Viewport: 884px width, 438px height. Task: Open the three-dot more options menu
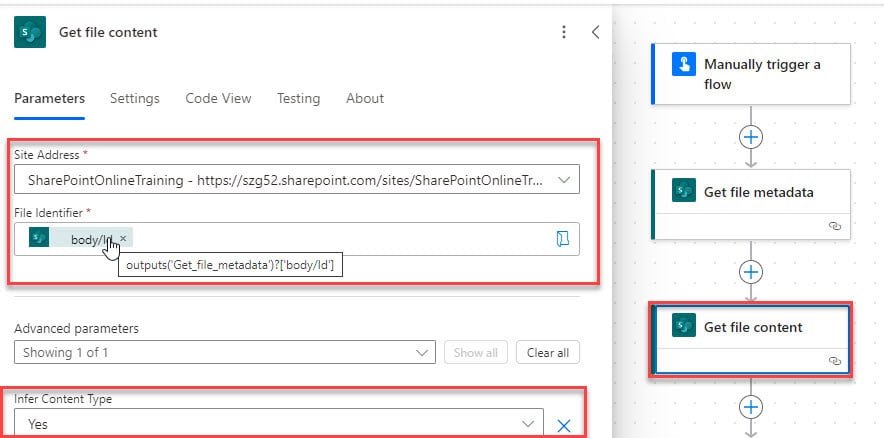(563, 32)
